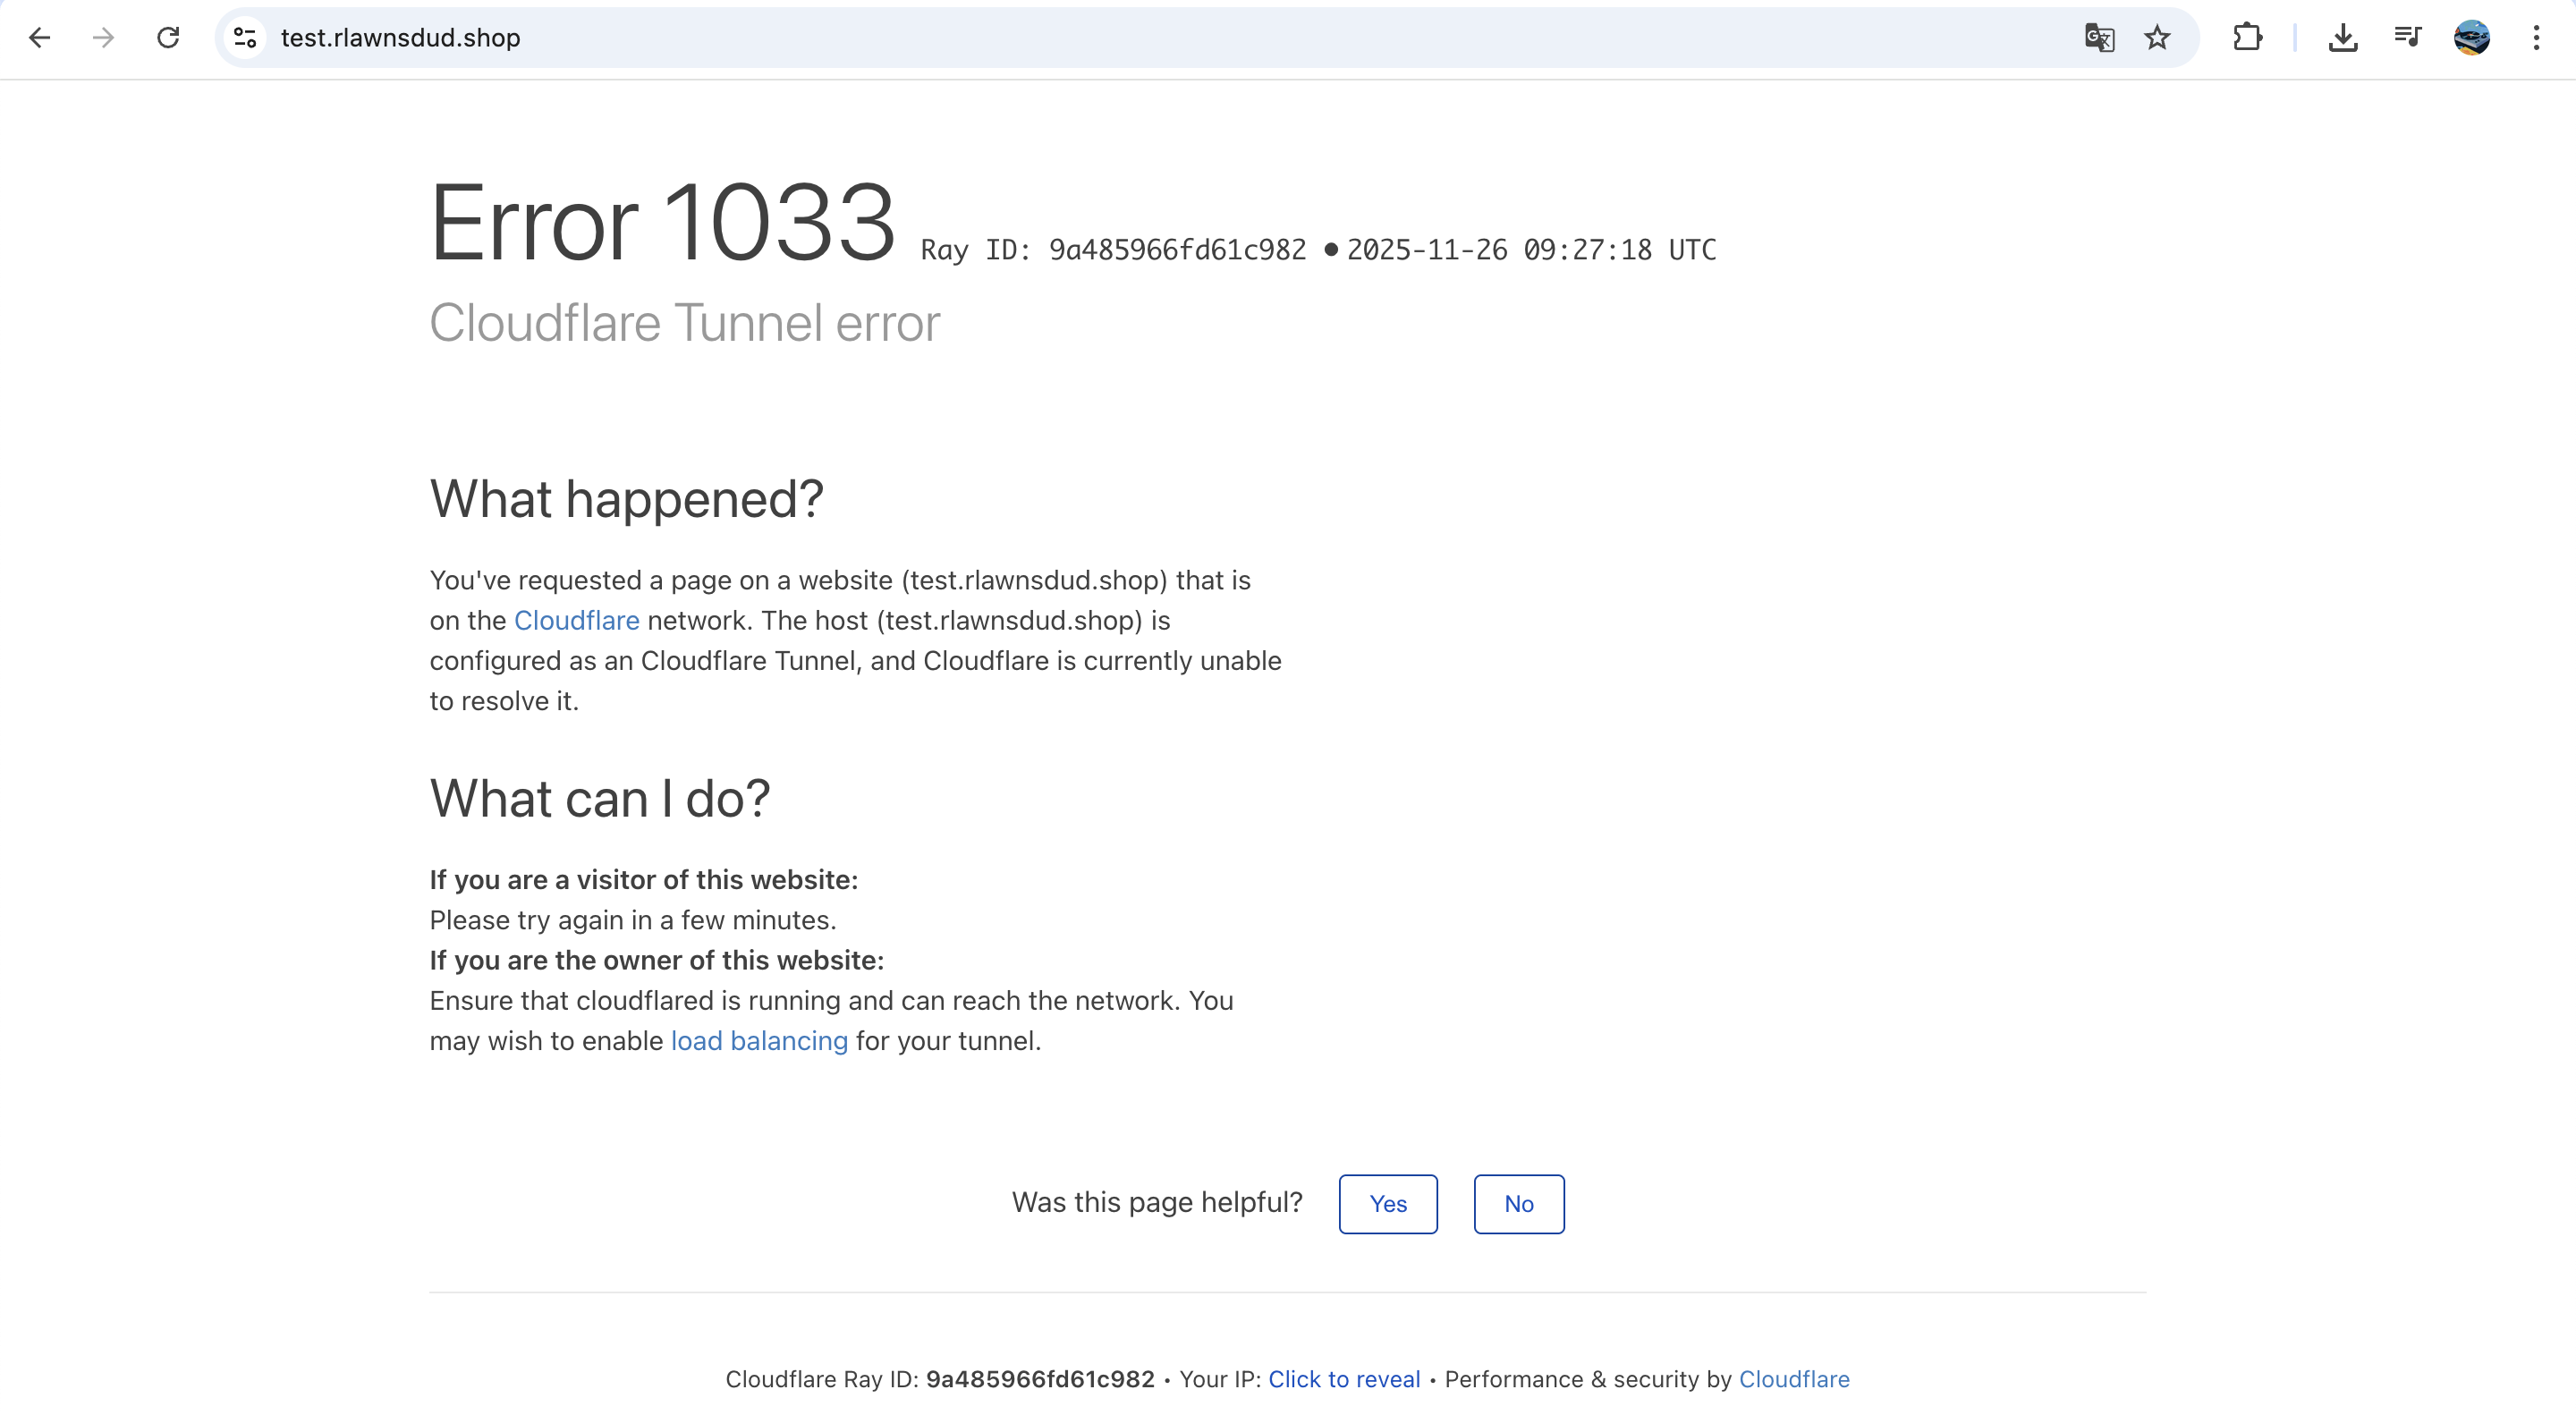Viewport: 2576px width, 1415px height.
Task: Reload the current page
Action: 168,38
